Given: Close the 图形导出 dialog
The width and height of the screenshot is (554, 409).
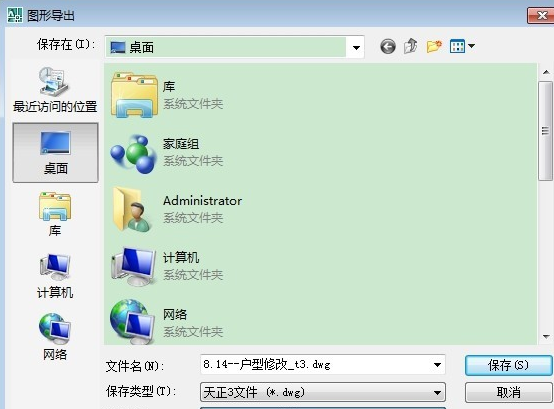Looking at the screenshot, I should pos(541,16).
